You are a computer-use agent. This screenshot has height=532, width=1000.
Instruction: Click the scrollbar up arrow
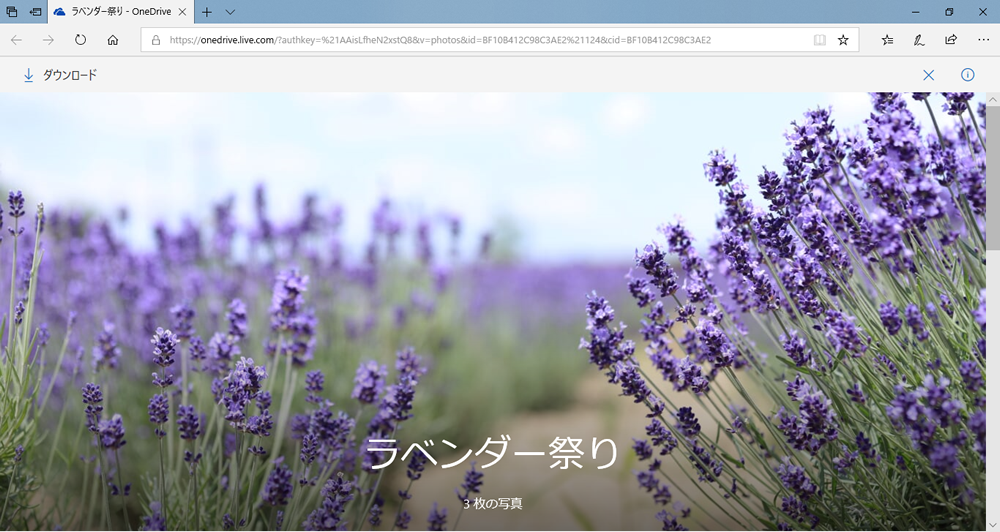(993, 100)
